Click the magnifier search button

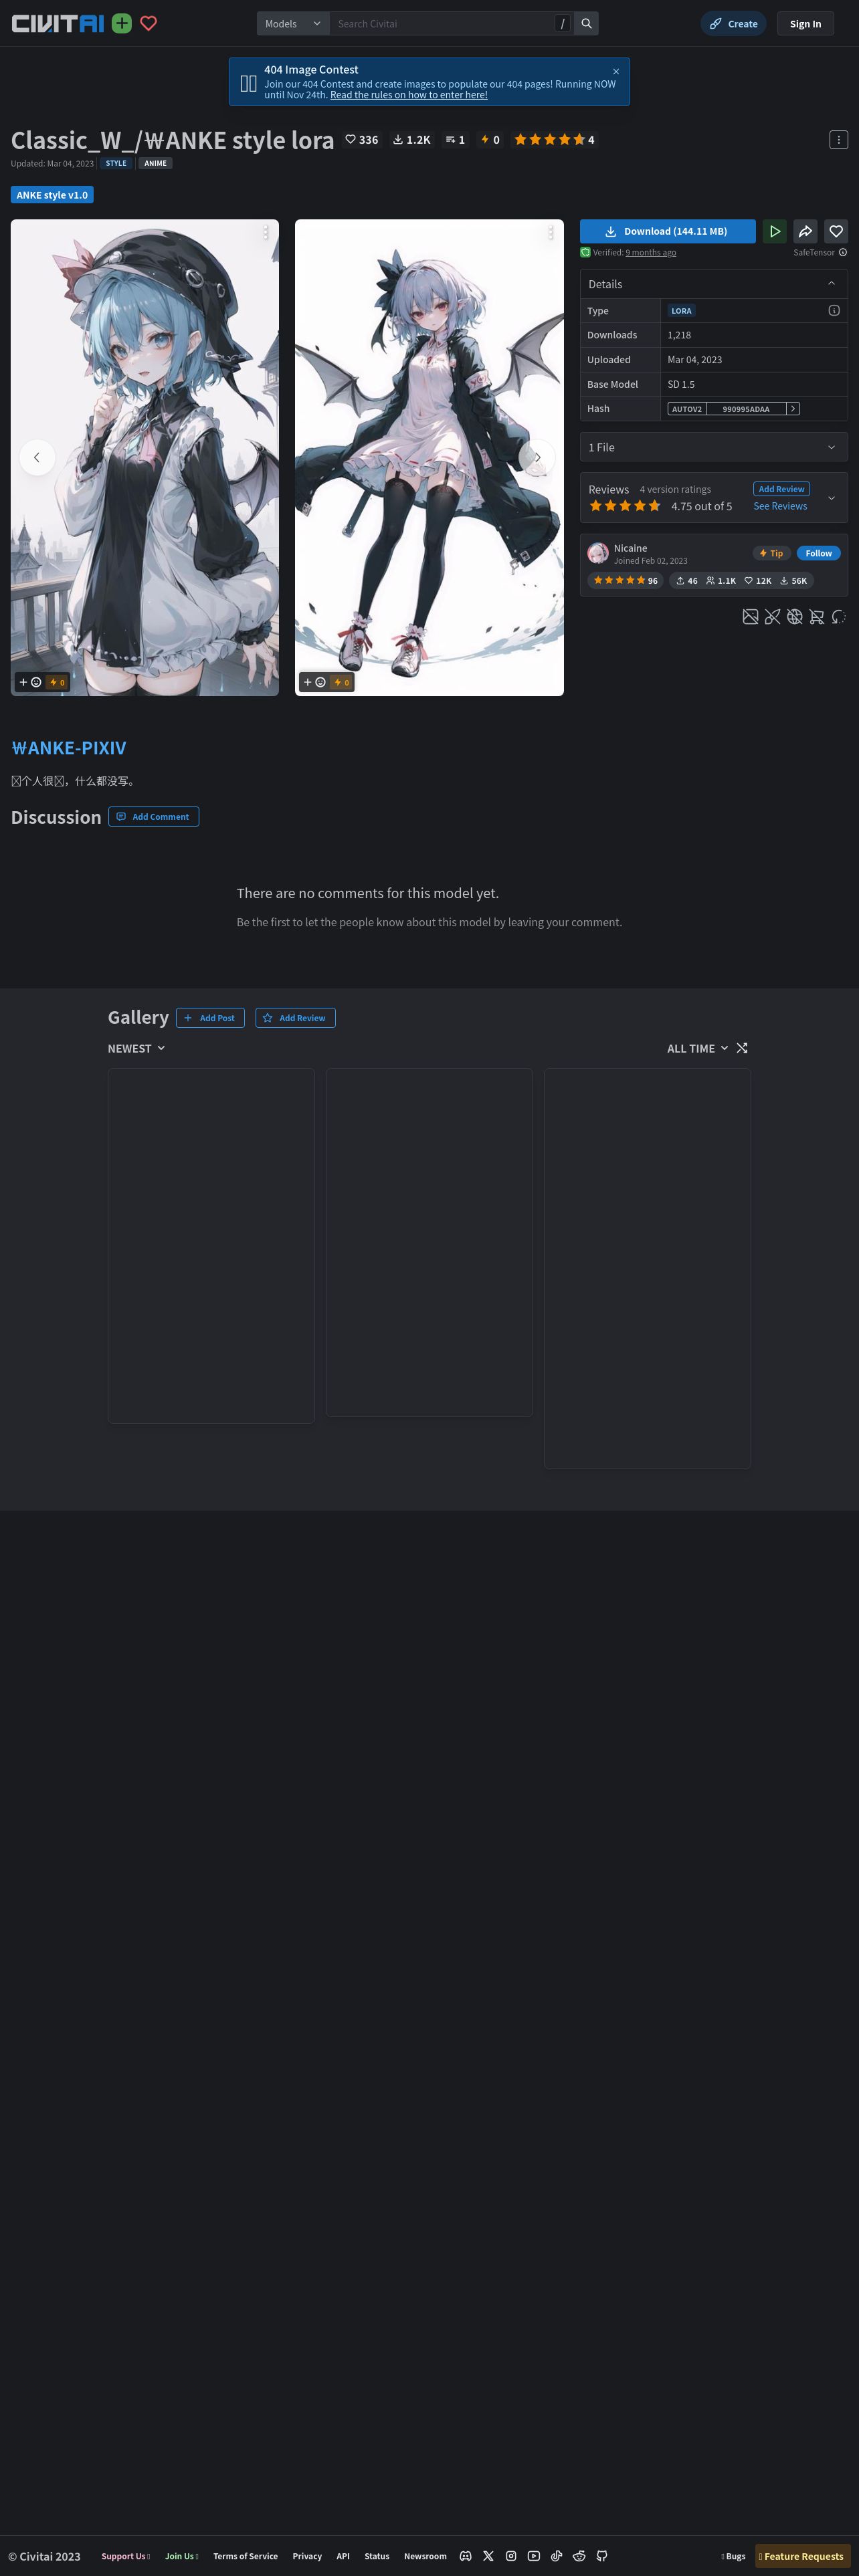point(587,23)
